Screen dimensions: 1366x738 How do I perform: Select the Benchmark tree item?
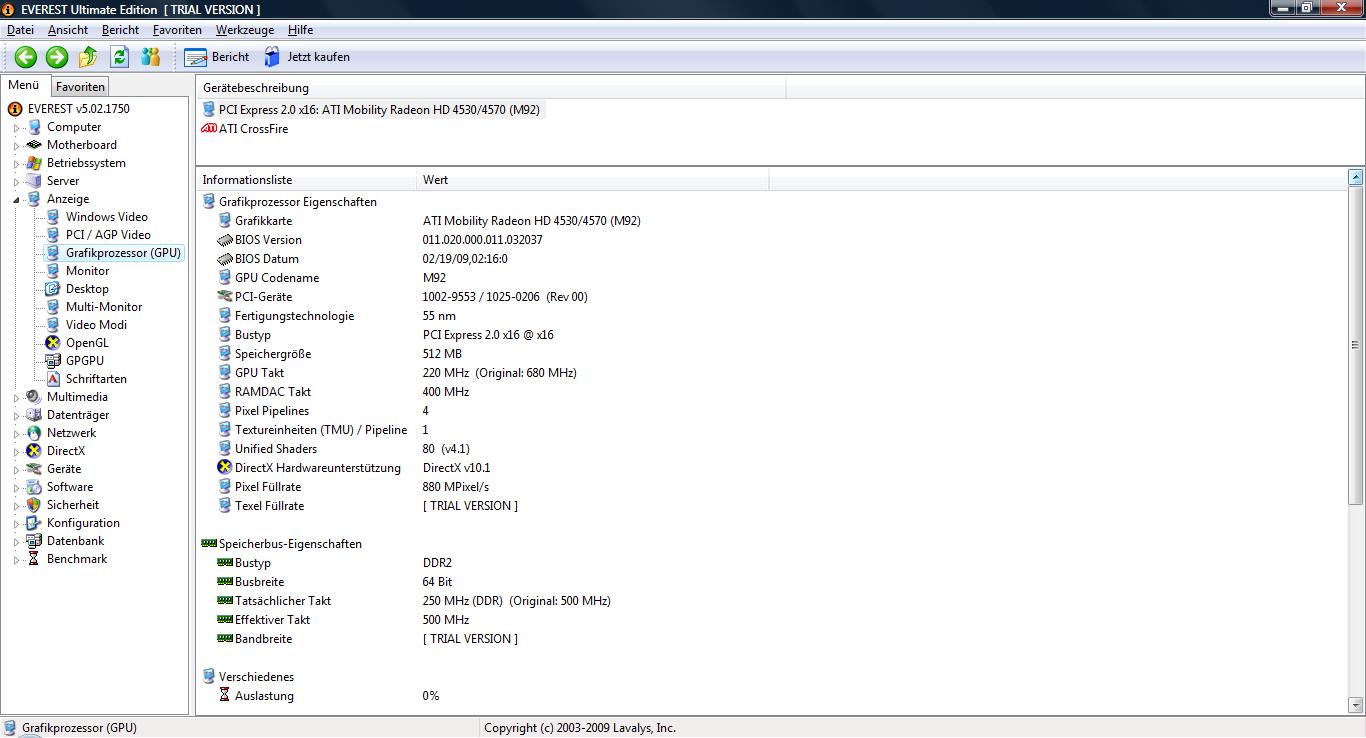[x=76, y=559]
